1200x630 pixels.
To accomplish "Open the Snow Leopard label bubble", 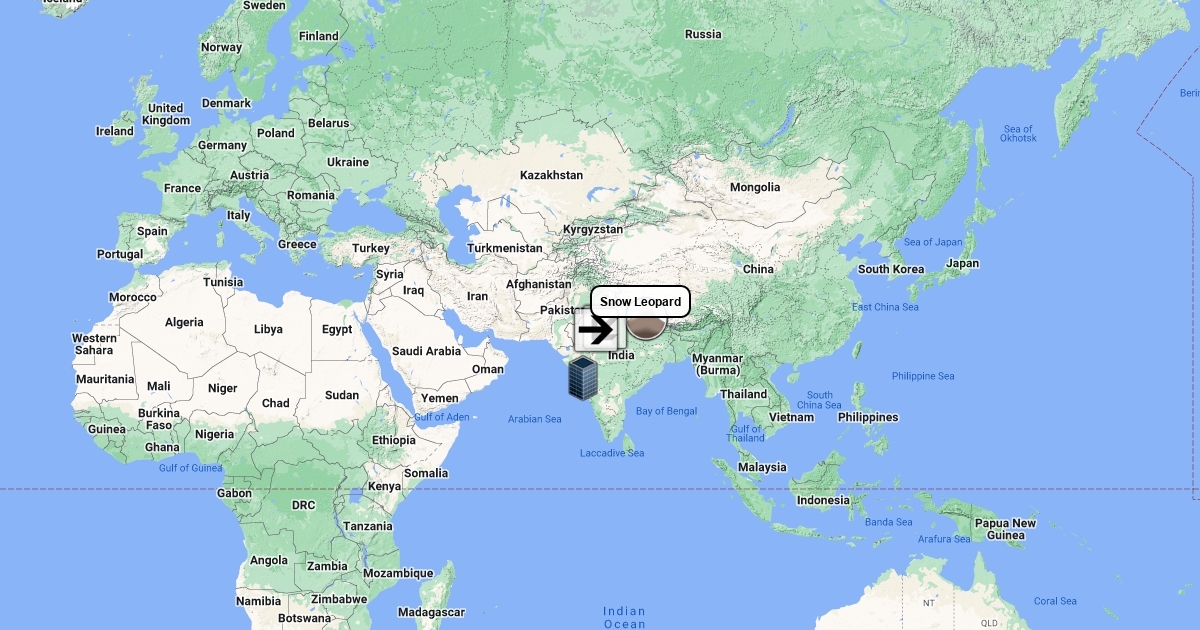I will tap(641, 301).
